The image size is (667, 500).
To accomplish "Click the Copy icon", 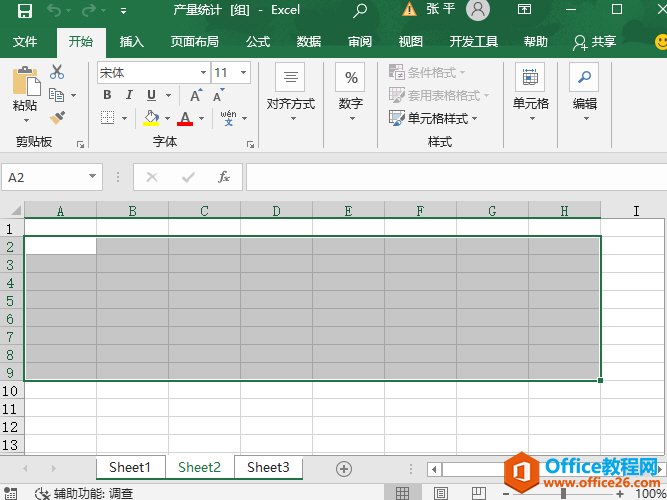I will point(56,95).
